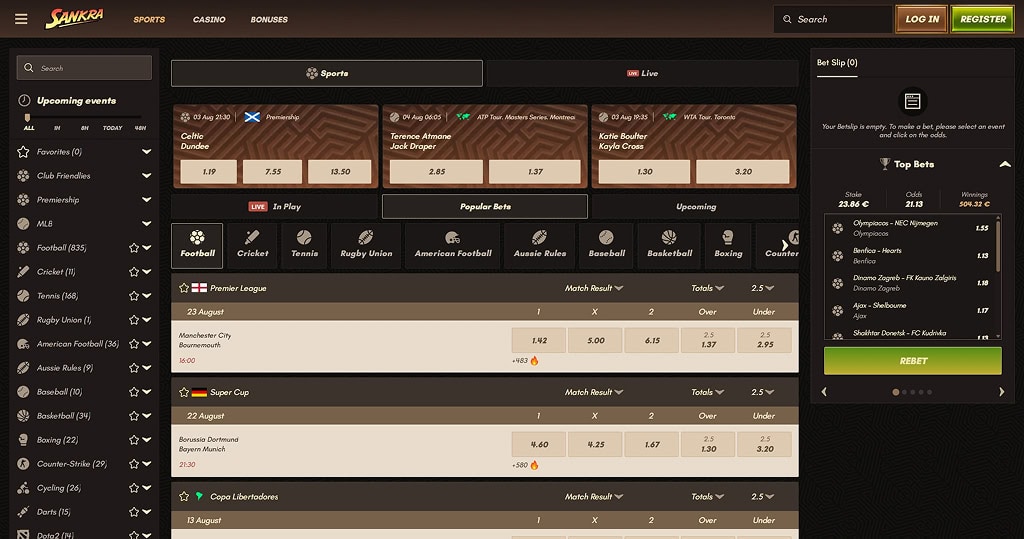The width and height of the screenshot is (1024, 539).
Task: Open the Katie Boulter vs Kayla Cross card
Action: (694, 146)
